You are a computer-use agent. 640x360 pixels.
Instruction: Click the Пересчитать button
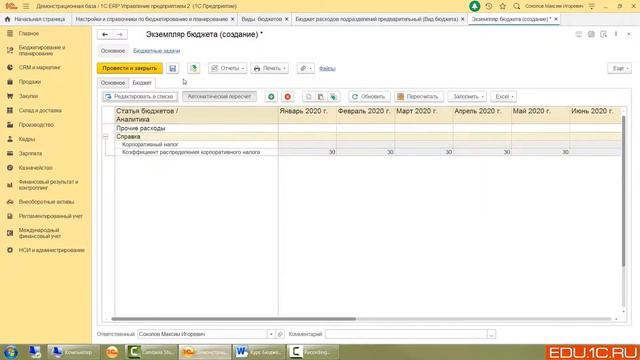tap(418, 97)
